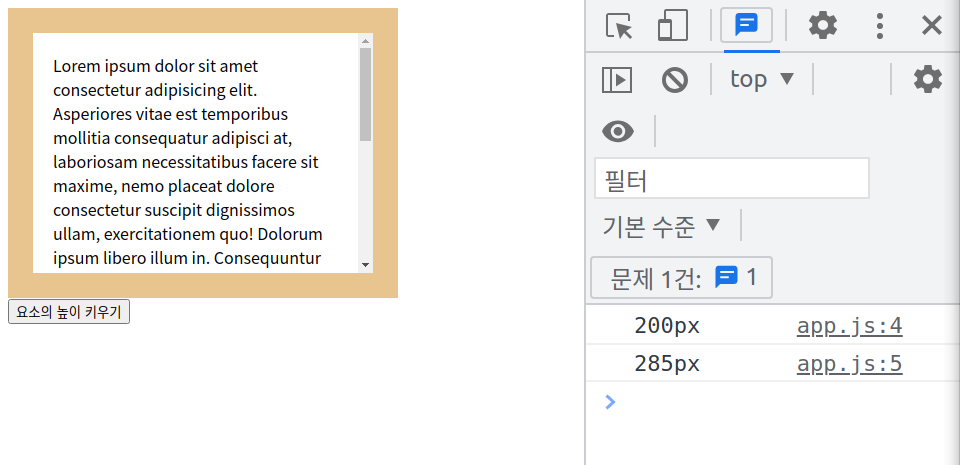Image resolution: width=960 pixels, height=465 pixels.
Task: Clear the console log
Action: (x=675, y=80)
